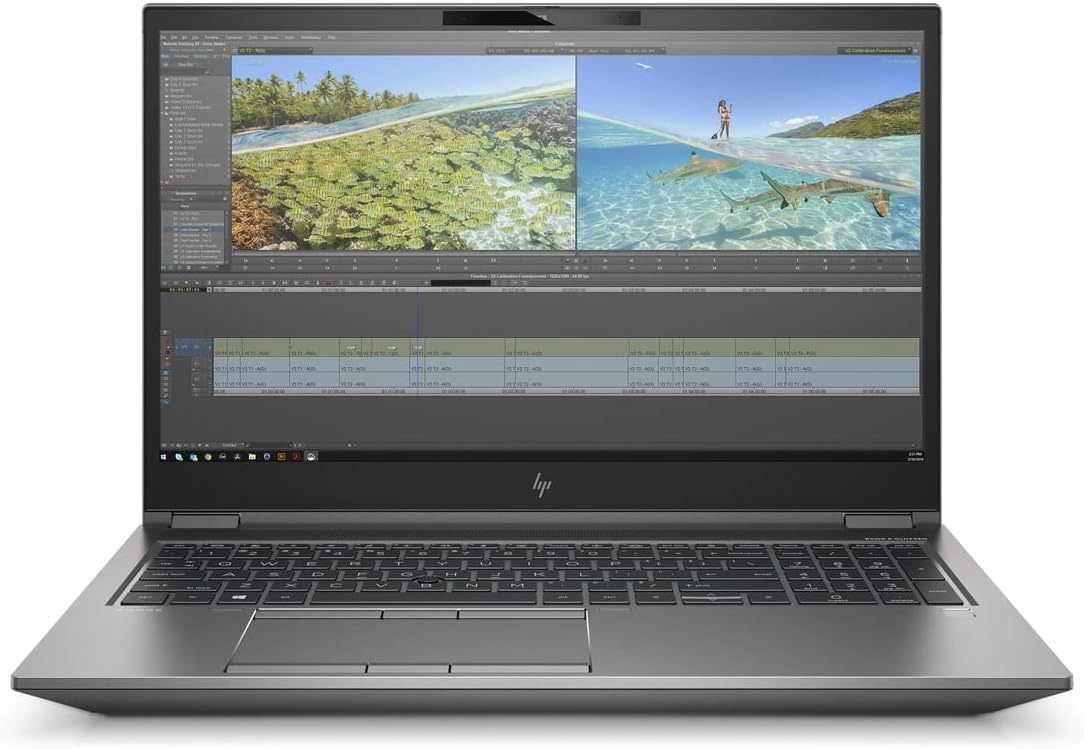Toggle the A2 audio track enable button

(x=196, y=384)
